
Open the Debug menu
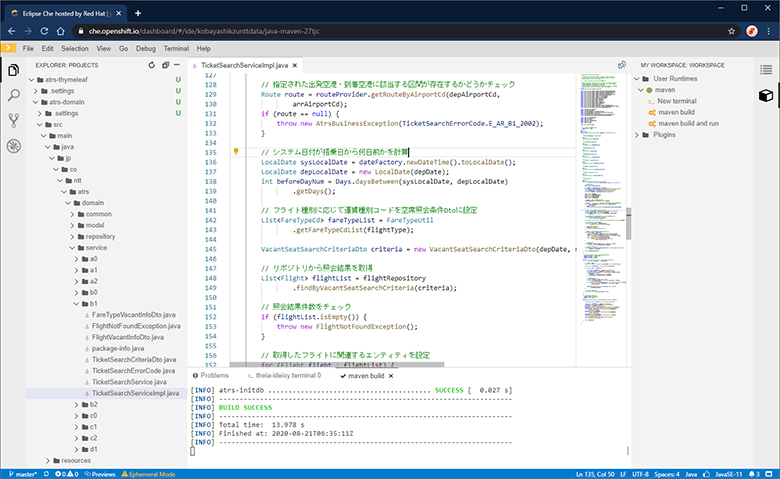pos(146,48)
